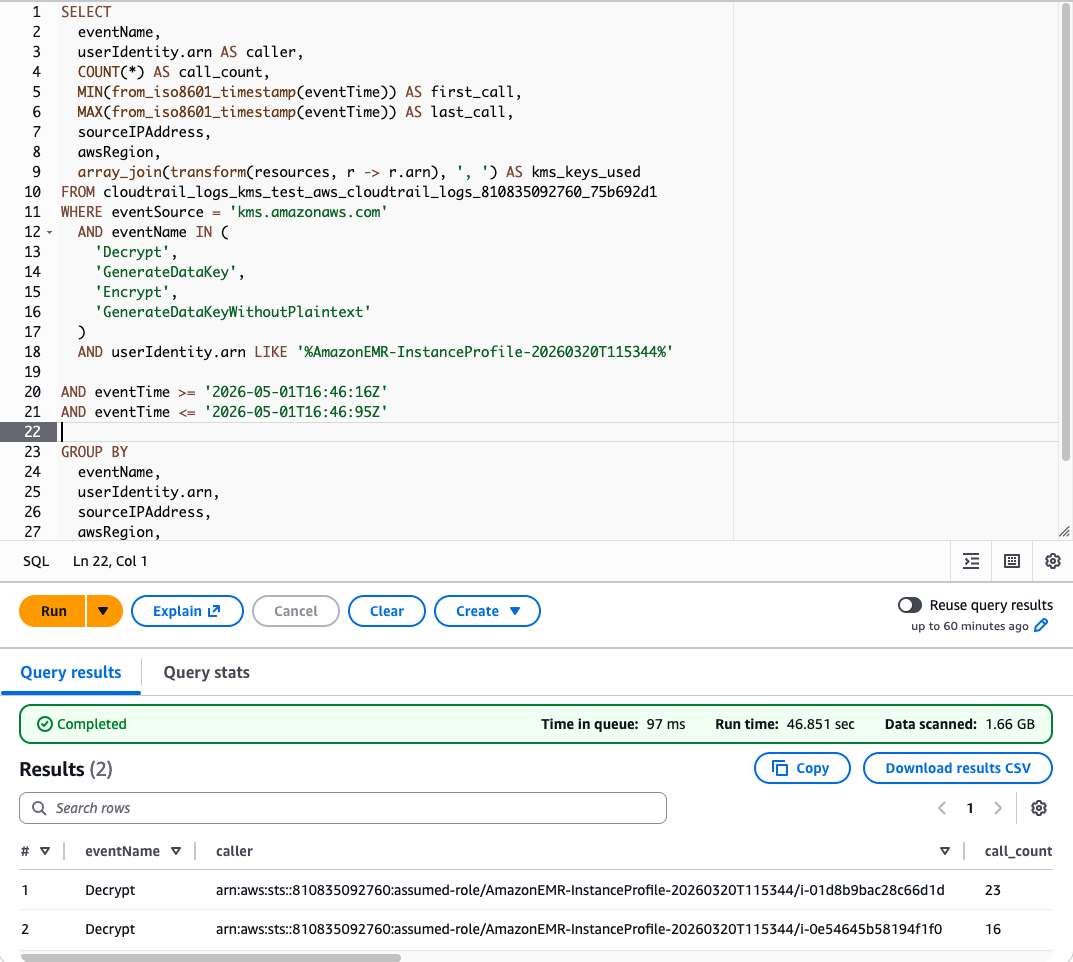Sort by the # column arrow
The width and height of the screenshot is (1073, 962).
[45, 851]
